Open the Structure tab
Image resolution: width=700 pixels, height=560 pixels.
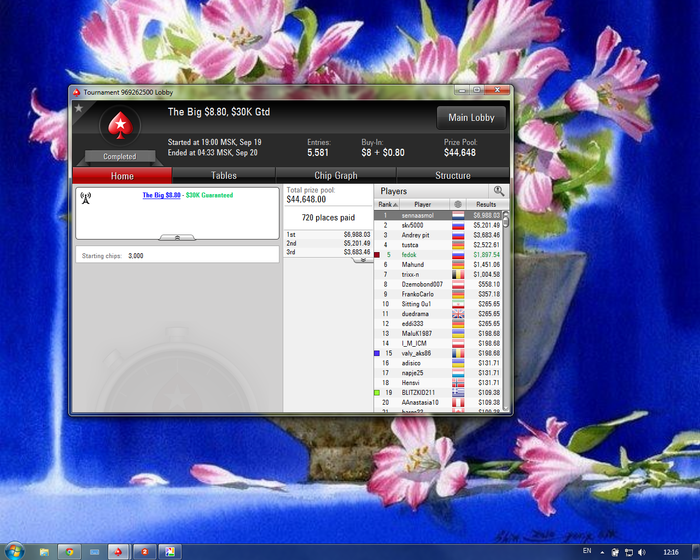pyautogui.click(x=453, y=176)
